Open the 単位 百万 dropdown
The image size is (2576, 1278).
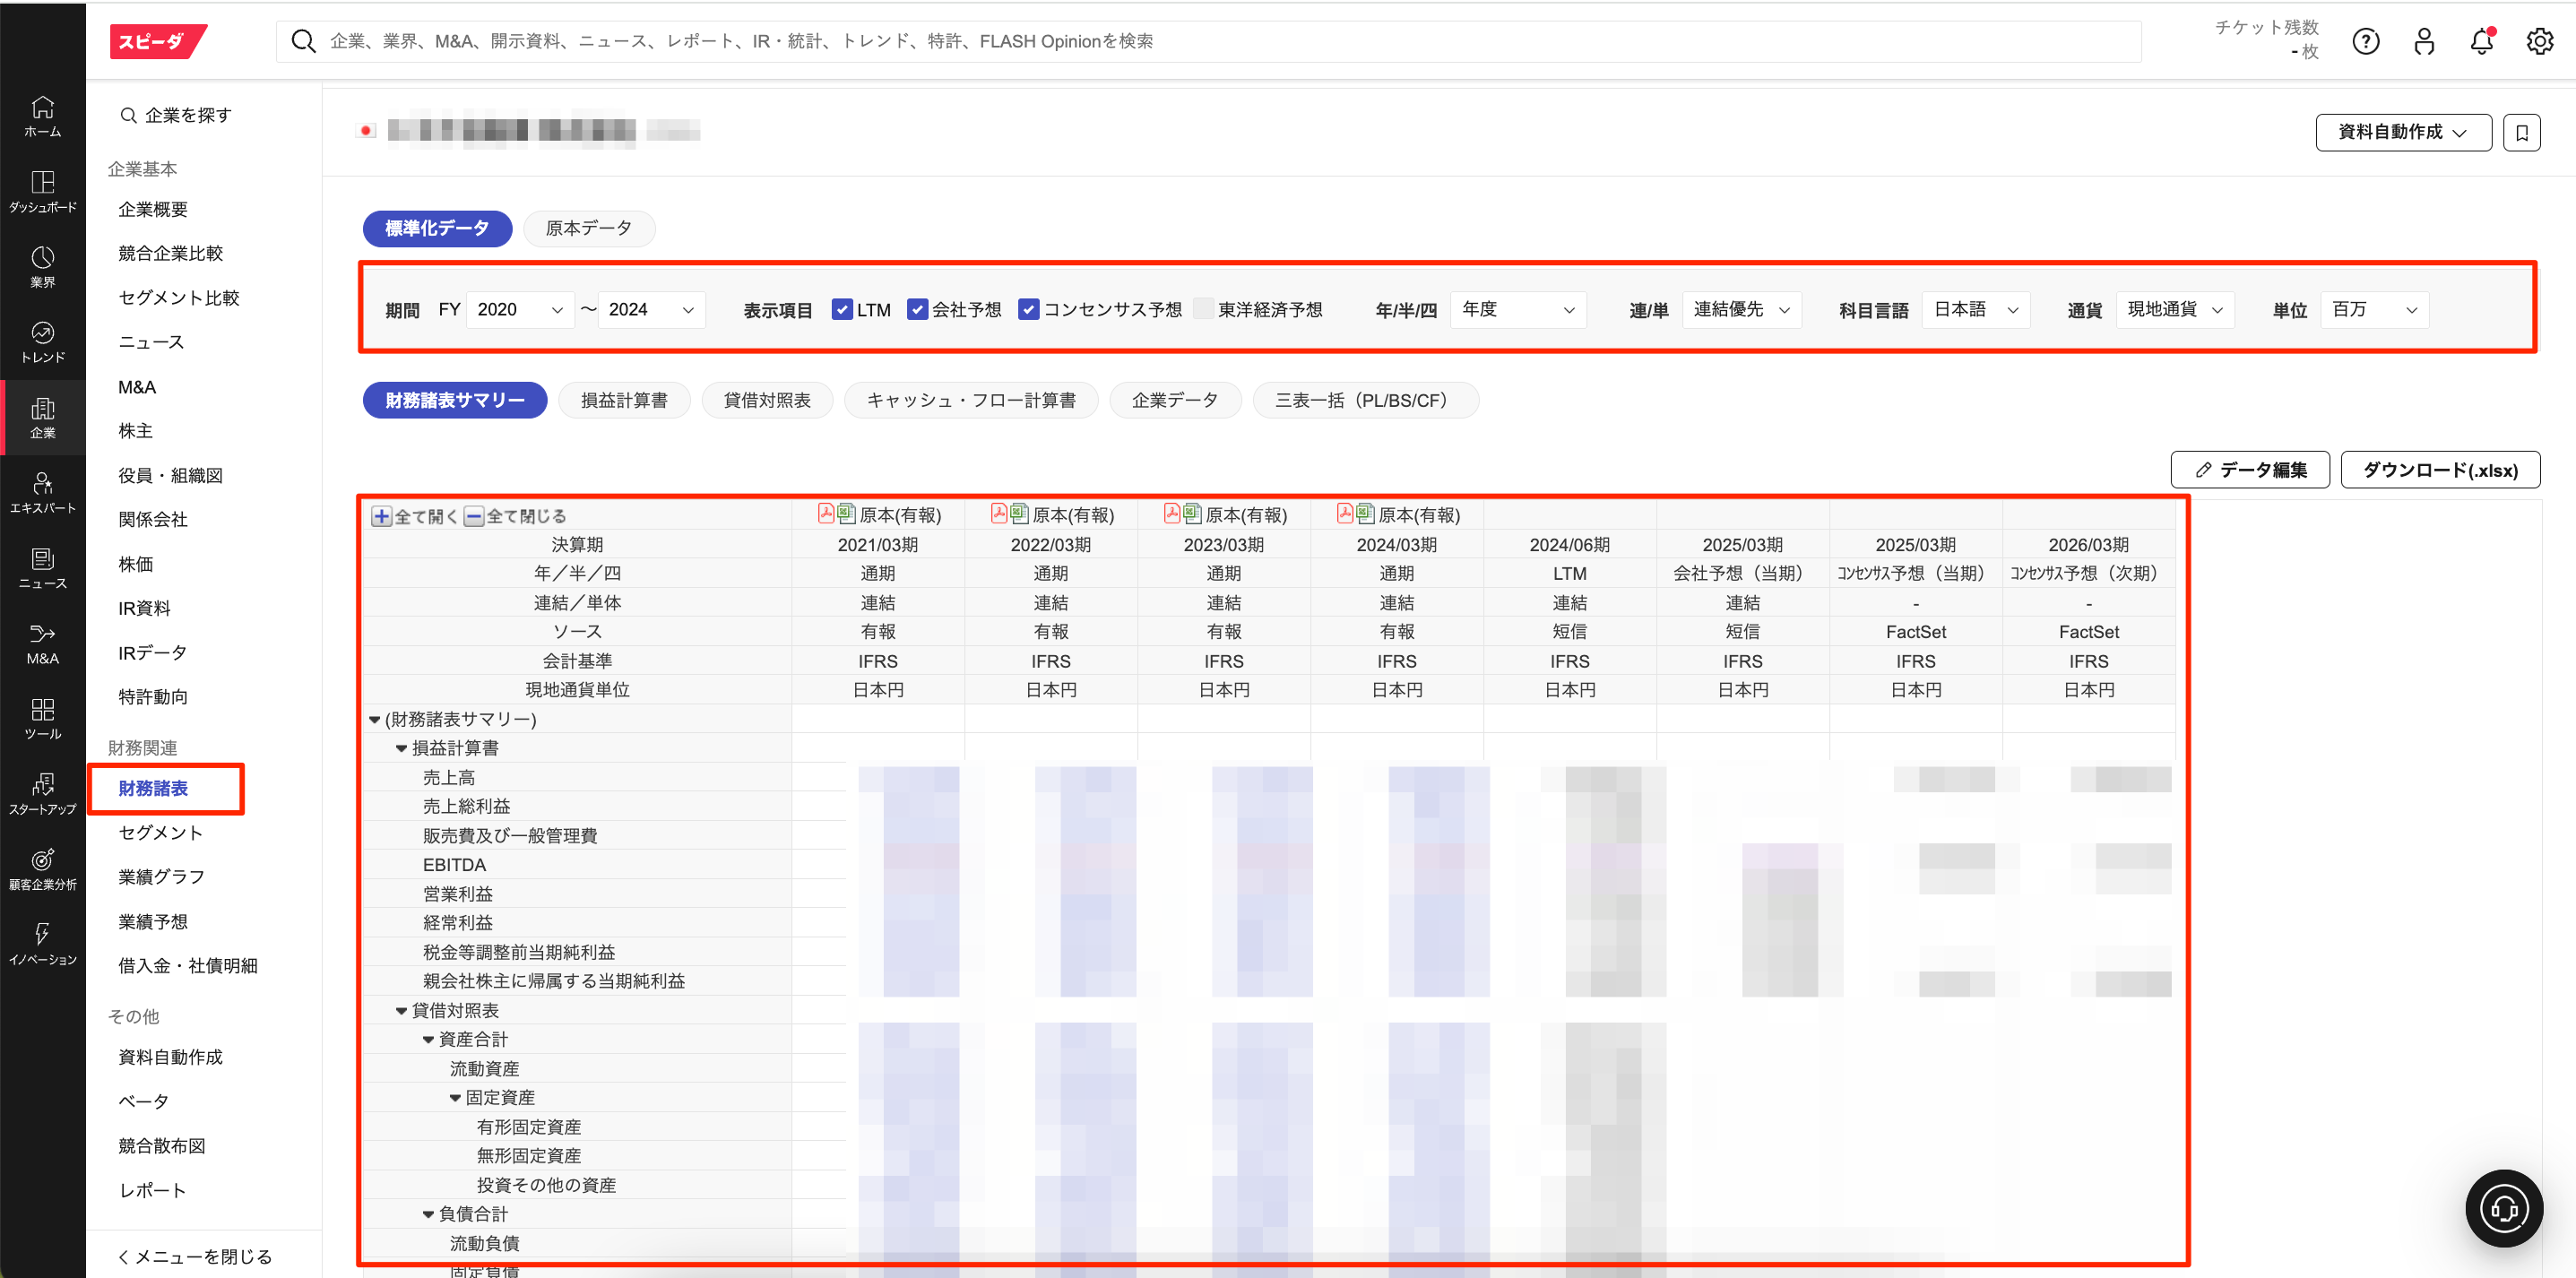(2373, 310)
